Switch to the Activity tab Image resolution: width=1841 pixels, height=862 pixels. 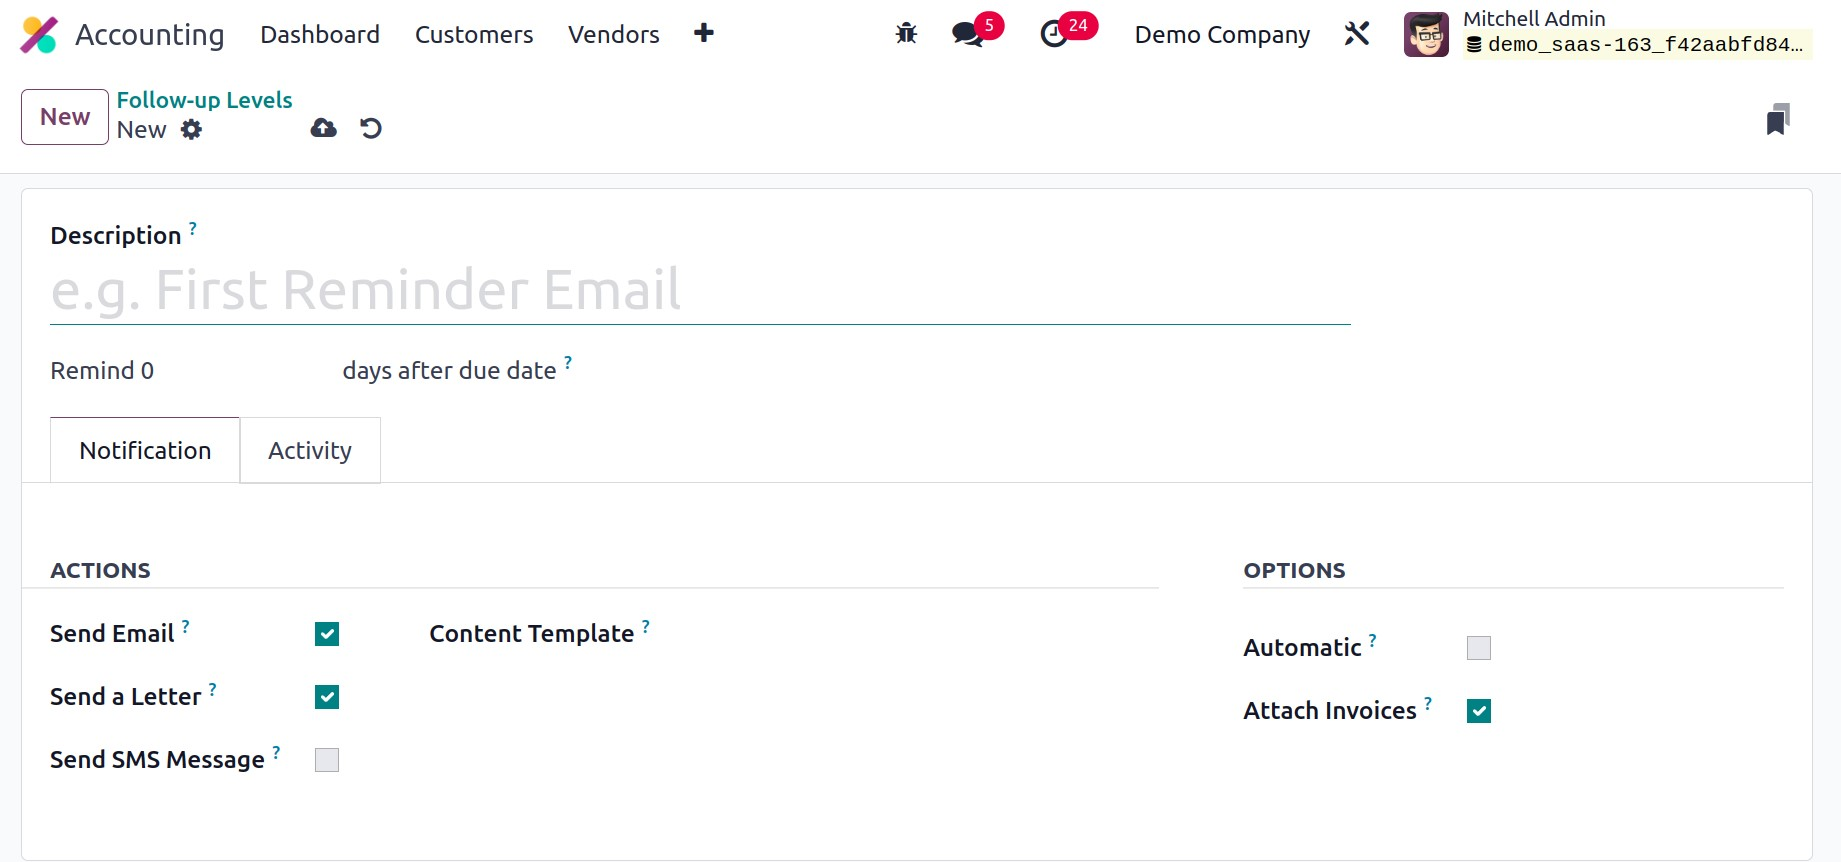[310, 451]
